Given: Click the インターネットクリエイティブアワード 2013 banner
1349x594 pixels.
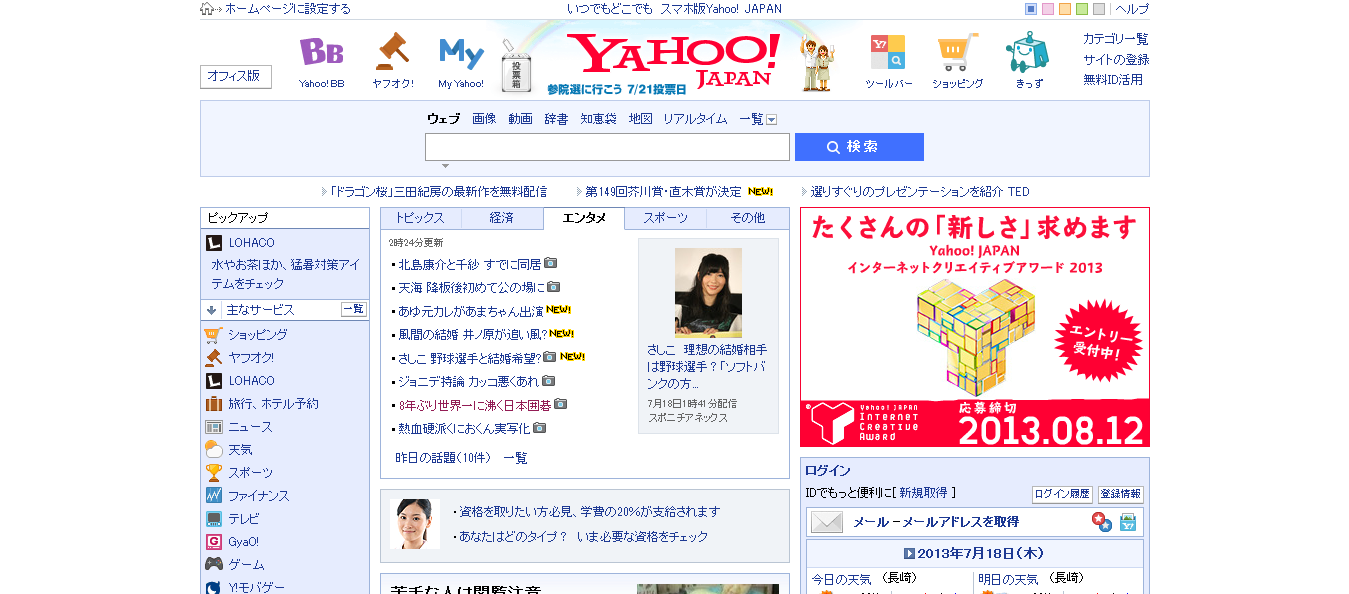Looking at the screenshot, I should pyautogui.click(x=975, y=327).
